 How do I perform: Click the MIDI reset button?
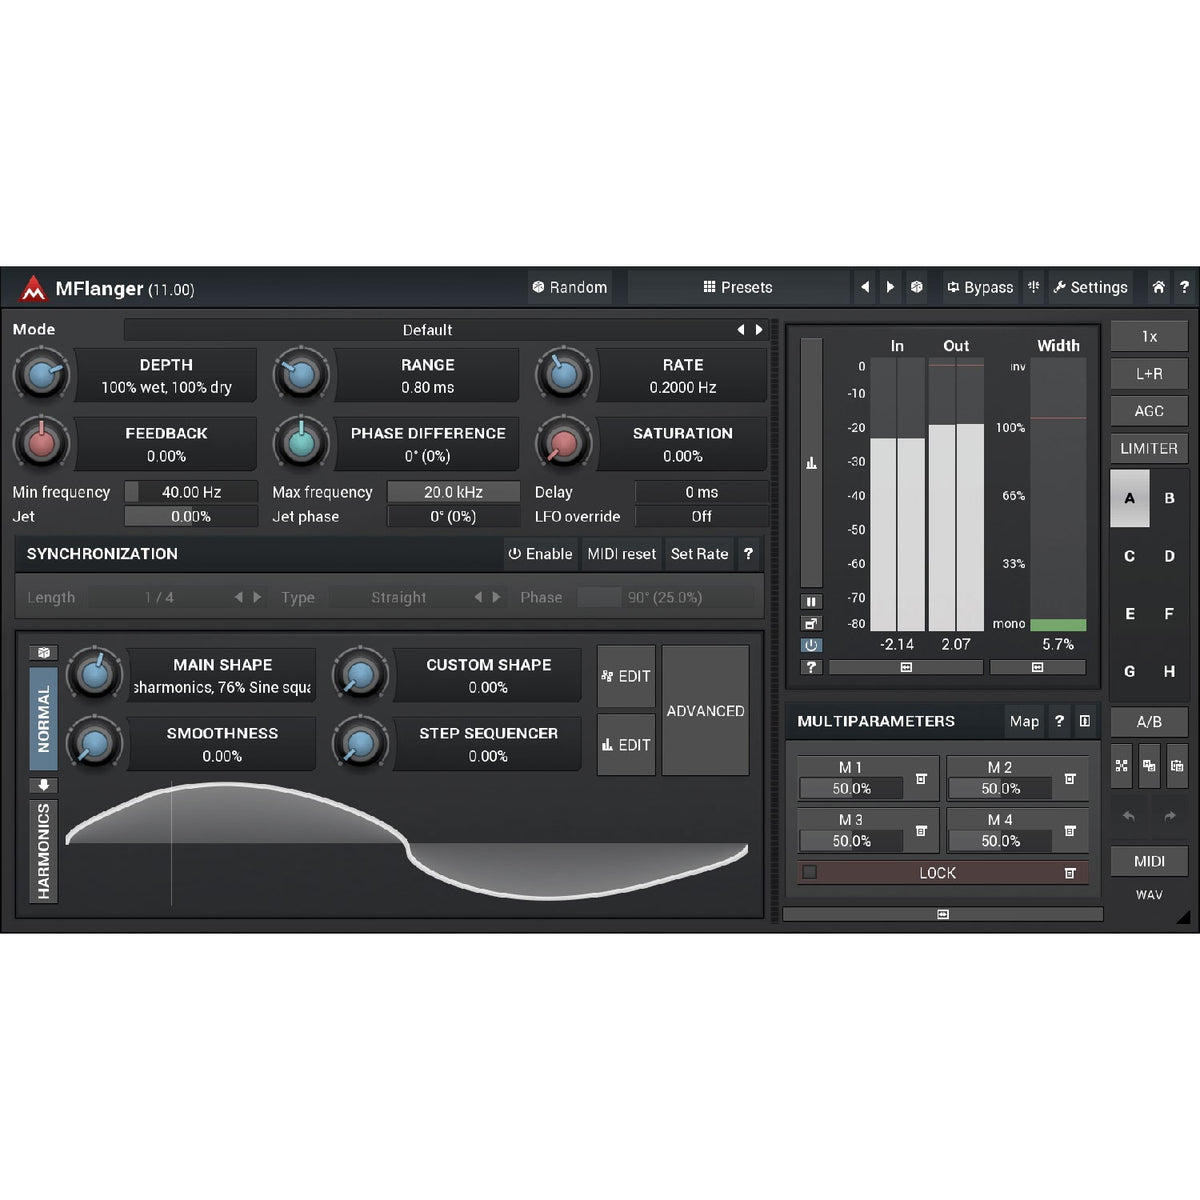[x=622, y=554]
